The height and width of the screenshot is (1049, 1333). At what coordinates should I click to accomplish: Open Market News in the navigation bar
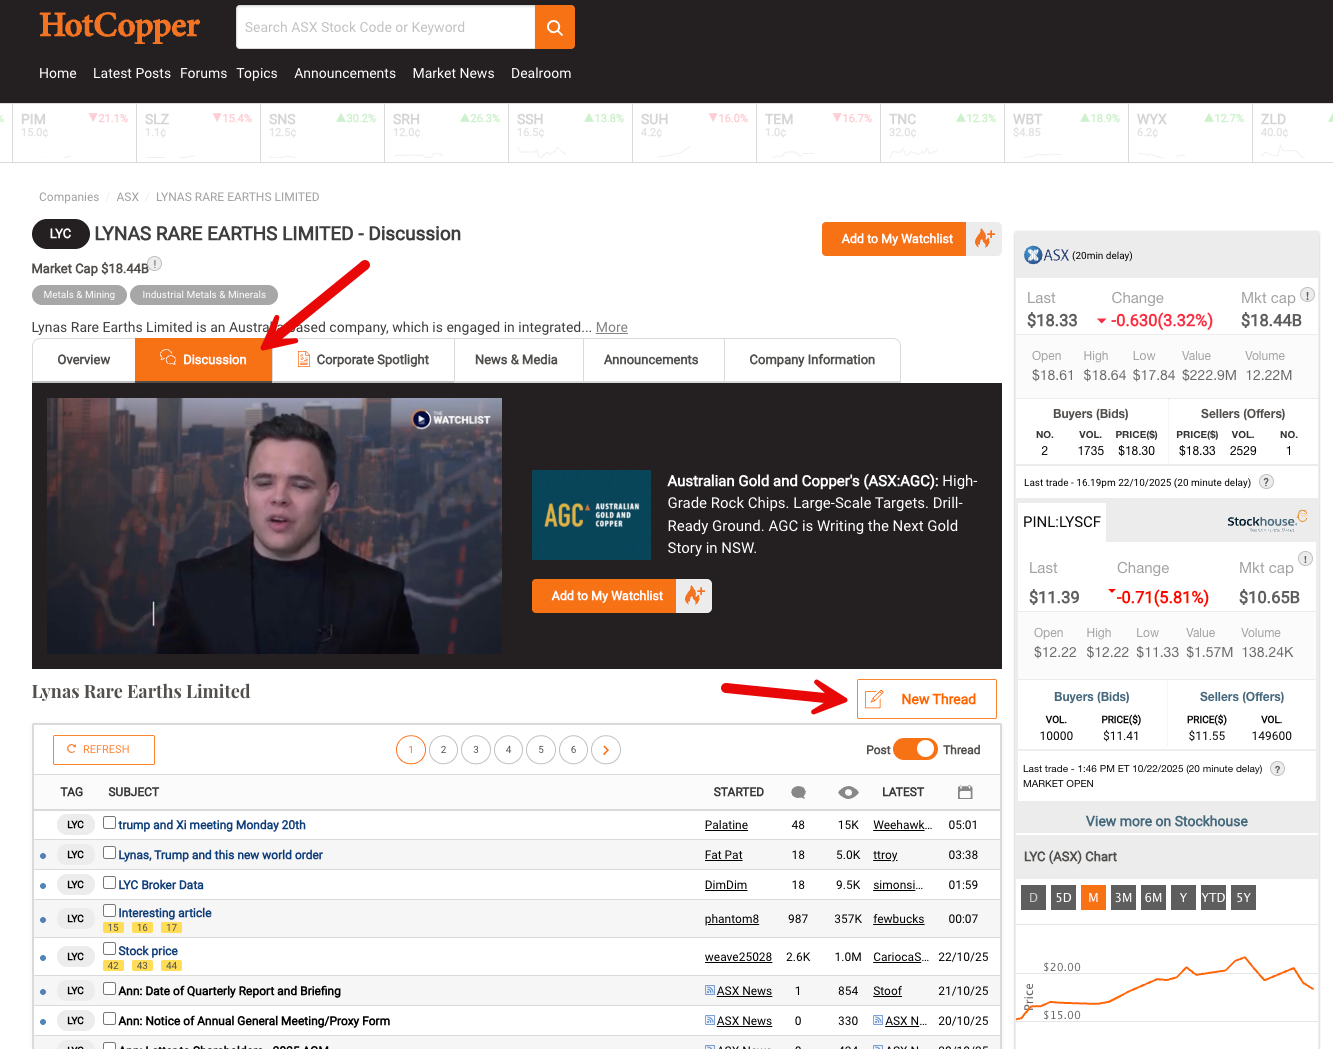tap(453, 73)
